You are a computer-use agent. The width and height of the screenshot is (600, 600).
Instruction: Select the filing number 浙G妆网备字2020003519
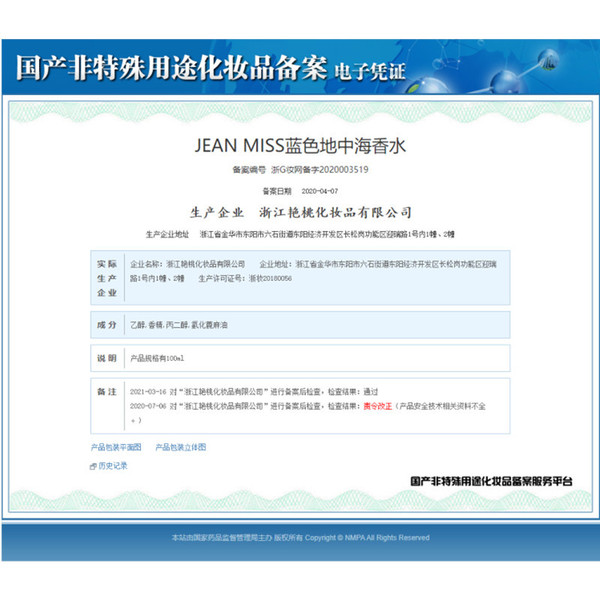[x=320, y=170]
